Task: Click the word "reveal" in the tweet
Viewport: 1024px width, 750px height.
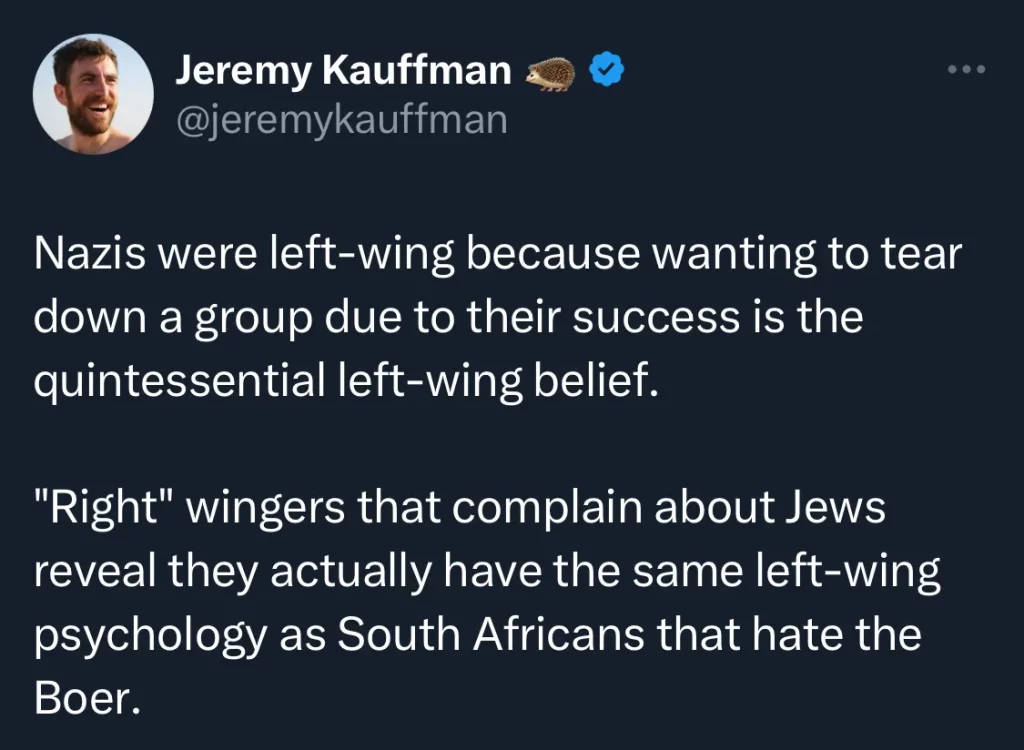Action: [95, 570]
